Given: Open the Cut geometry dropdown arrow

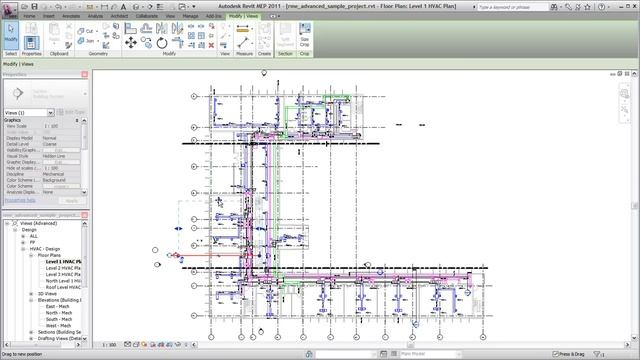Looking at the screenshot, I should click(x=97, y=31).
